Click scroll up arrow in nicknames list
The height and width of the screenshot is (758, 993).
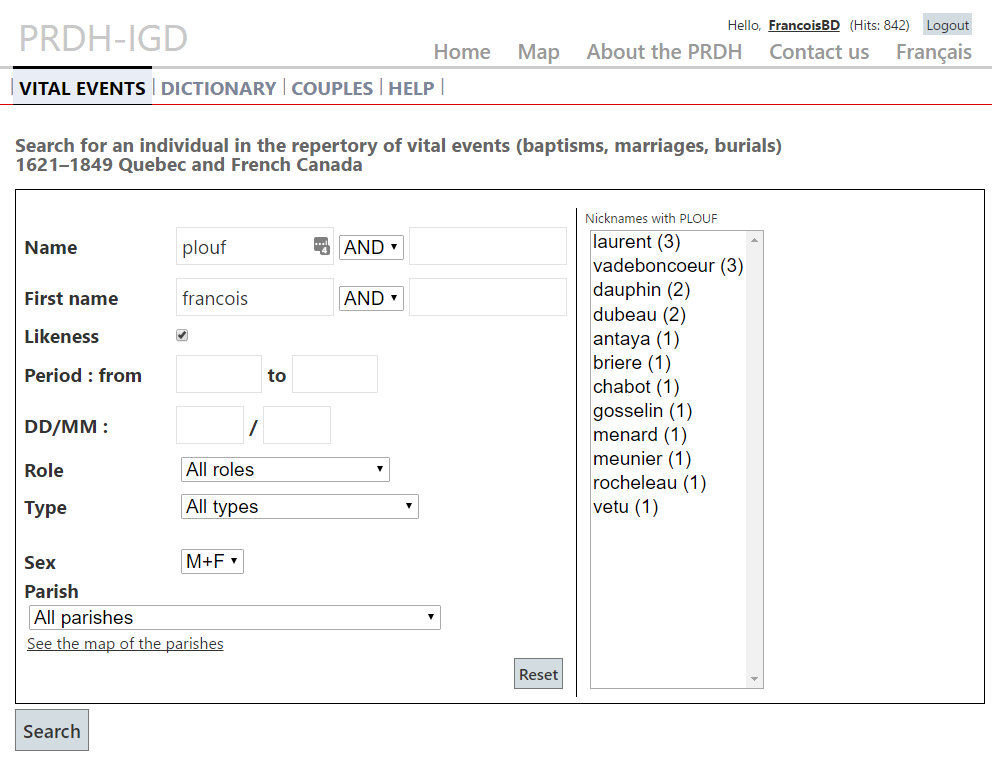click(x=754, y=240)
